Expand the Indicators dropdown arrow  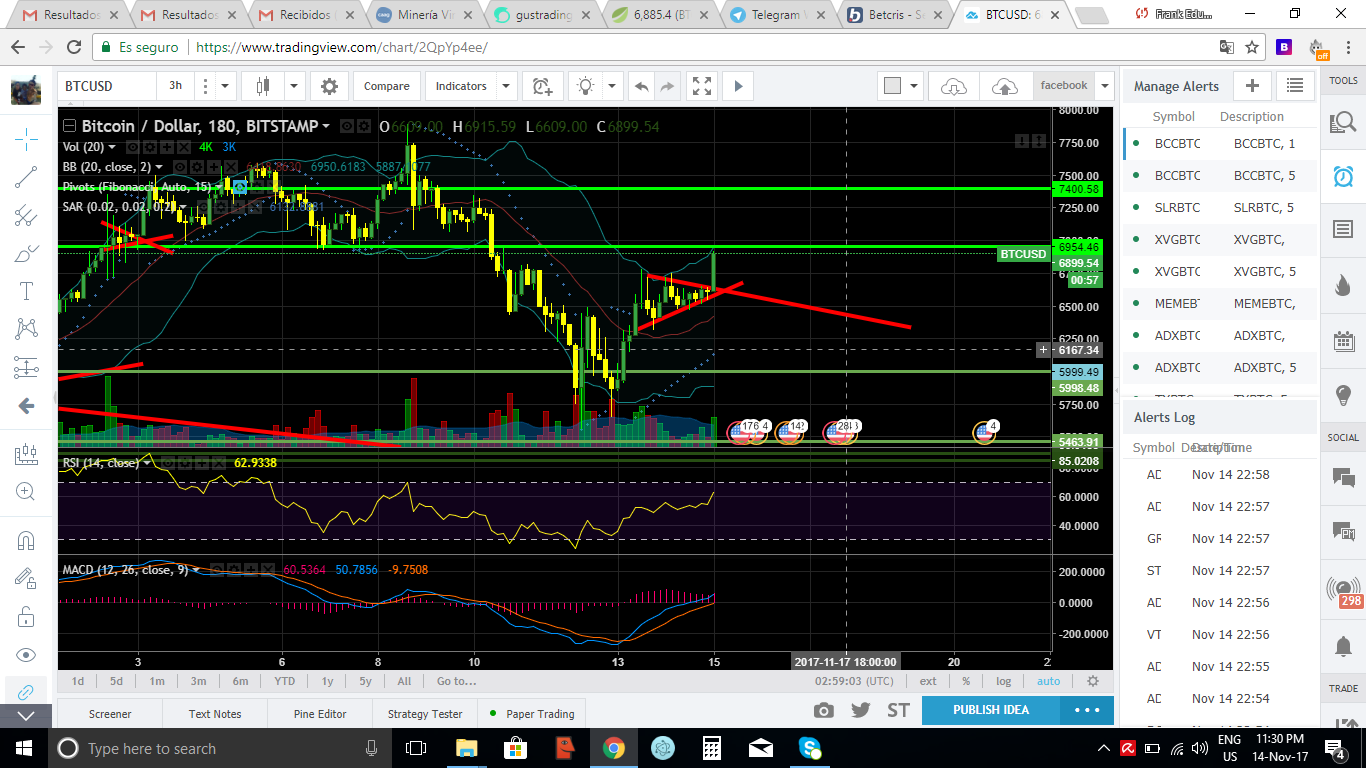pyautogui.click(x=507, y=86)
